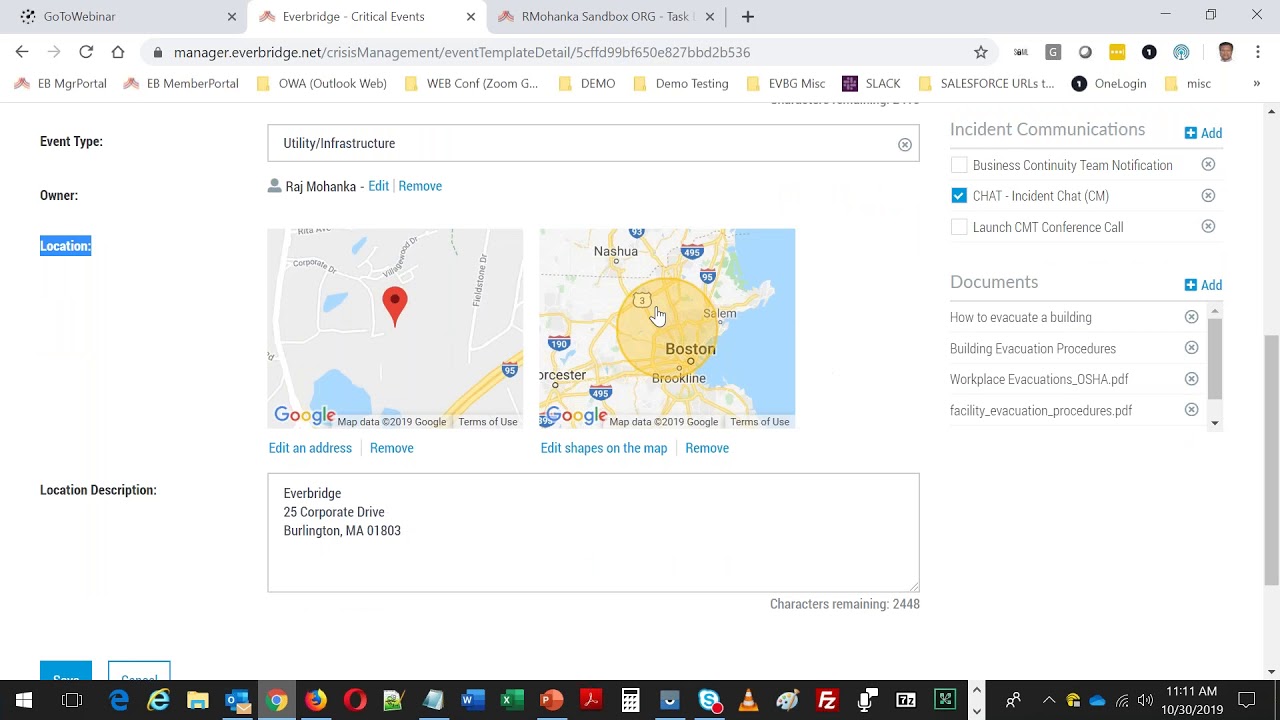The image size is (1280, 720).
Task: Open the DEMO bookmarks folder
Action: pos(587,84)
